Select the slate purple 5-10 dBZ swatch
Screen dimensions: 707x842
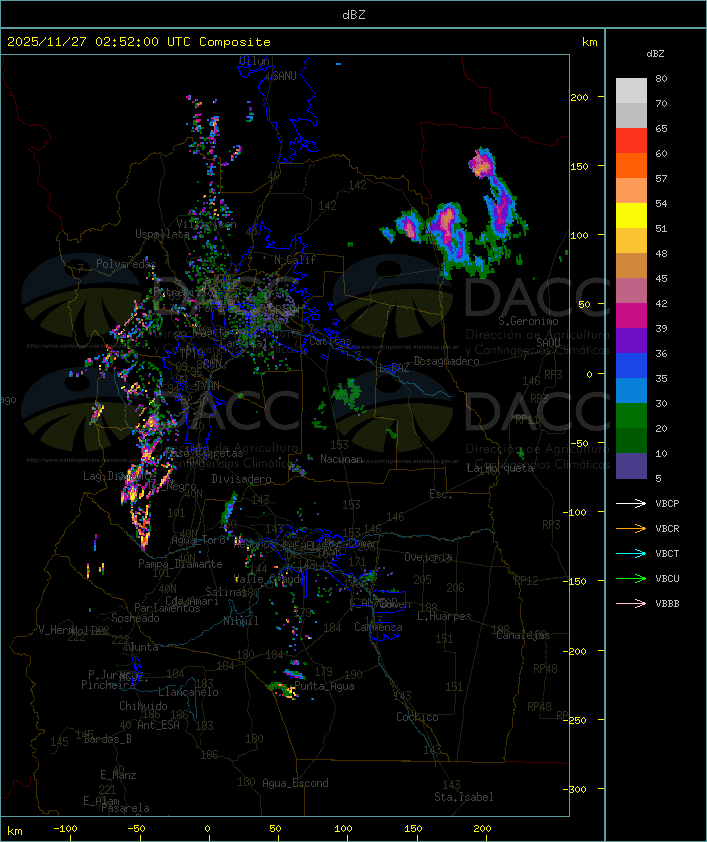(631, 466)
